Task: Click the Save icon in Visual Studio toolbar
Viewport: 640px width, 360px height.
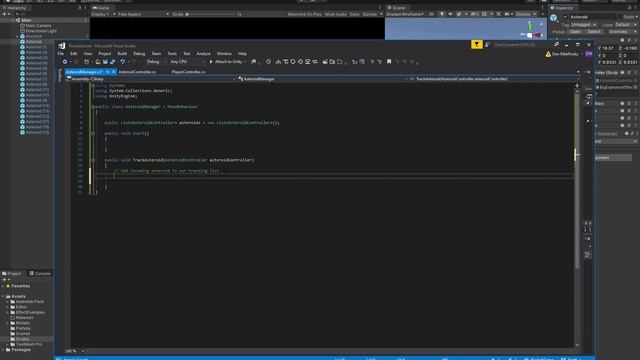Action: pos(105,62)
